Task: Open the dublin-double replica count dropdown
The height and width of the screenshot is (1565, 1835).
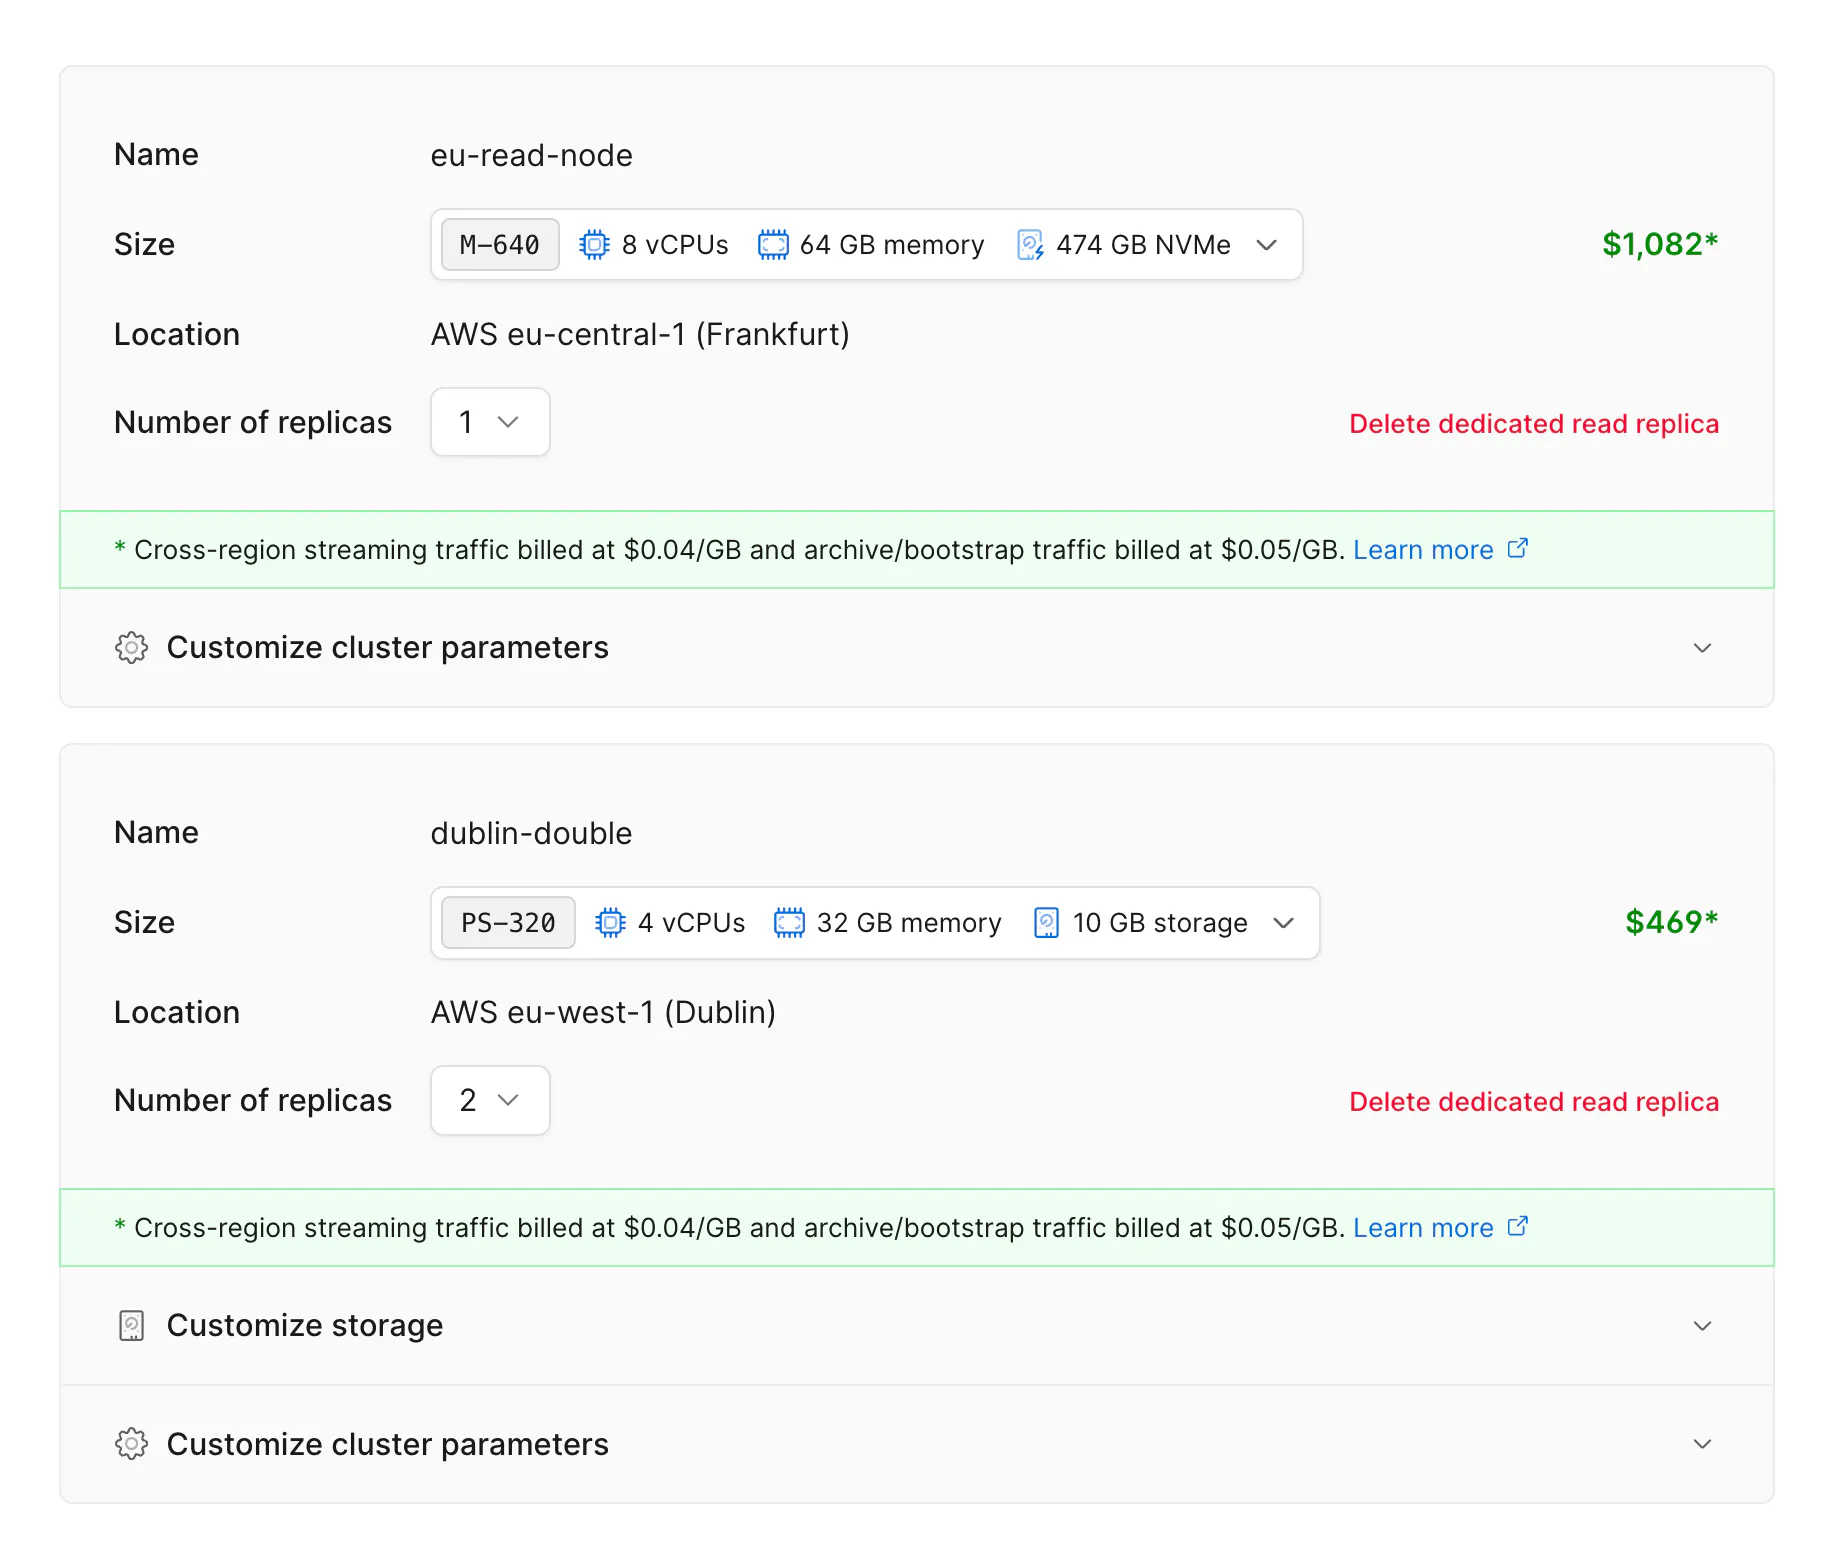Action: 490,1100
